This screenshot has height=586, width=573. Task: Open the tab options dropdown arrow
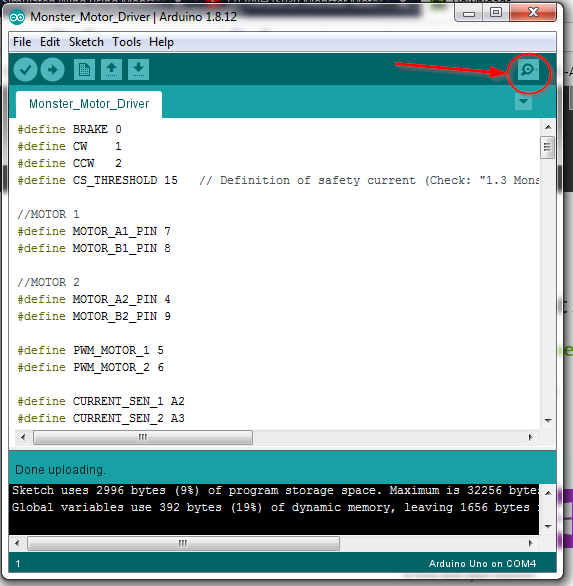(523, 102)
